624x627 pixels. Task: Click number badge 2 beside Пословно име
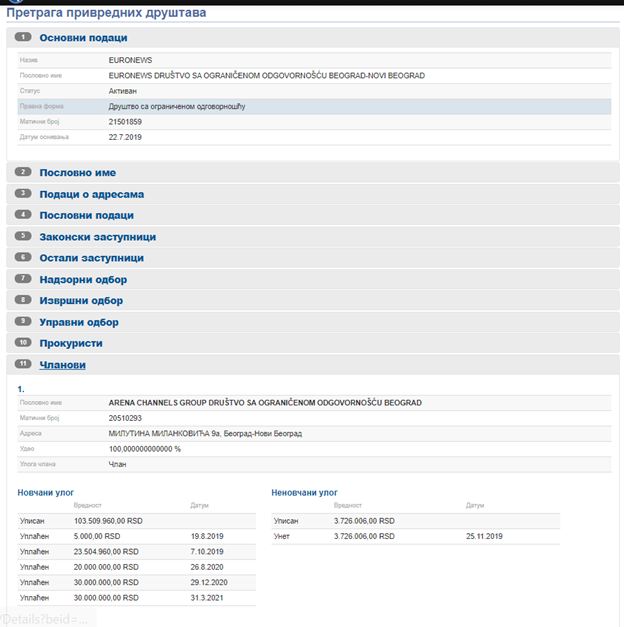tap(23, 172)
